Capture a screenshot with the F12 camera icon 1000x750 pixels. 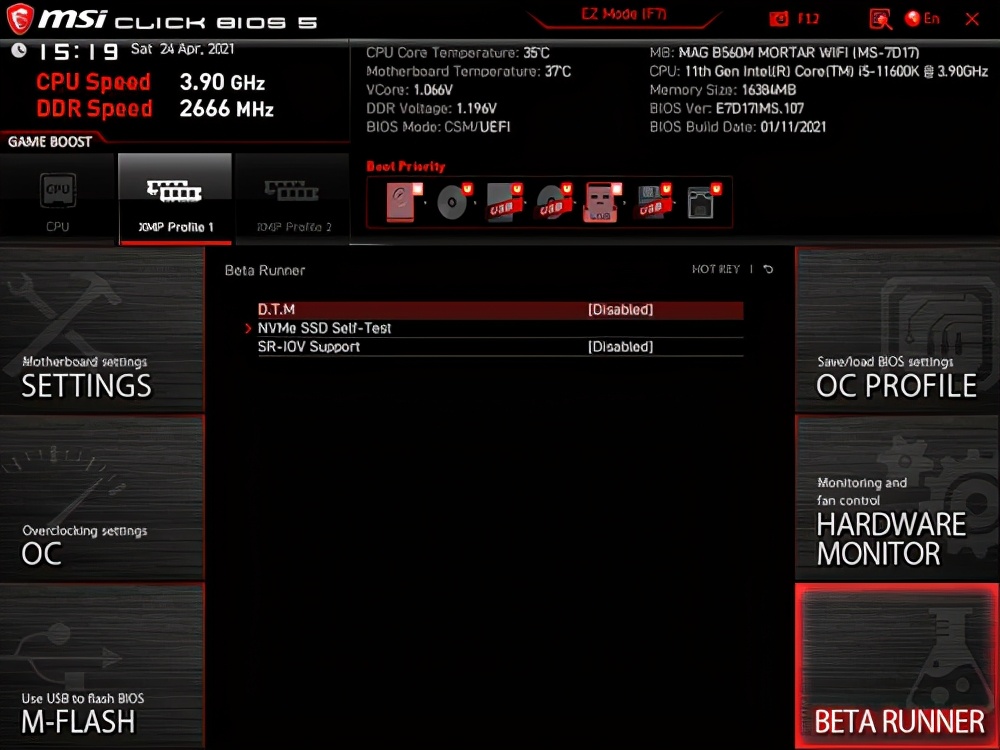pyautogui.click(x=779, y=19)
